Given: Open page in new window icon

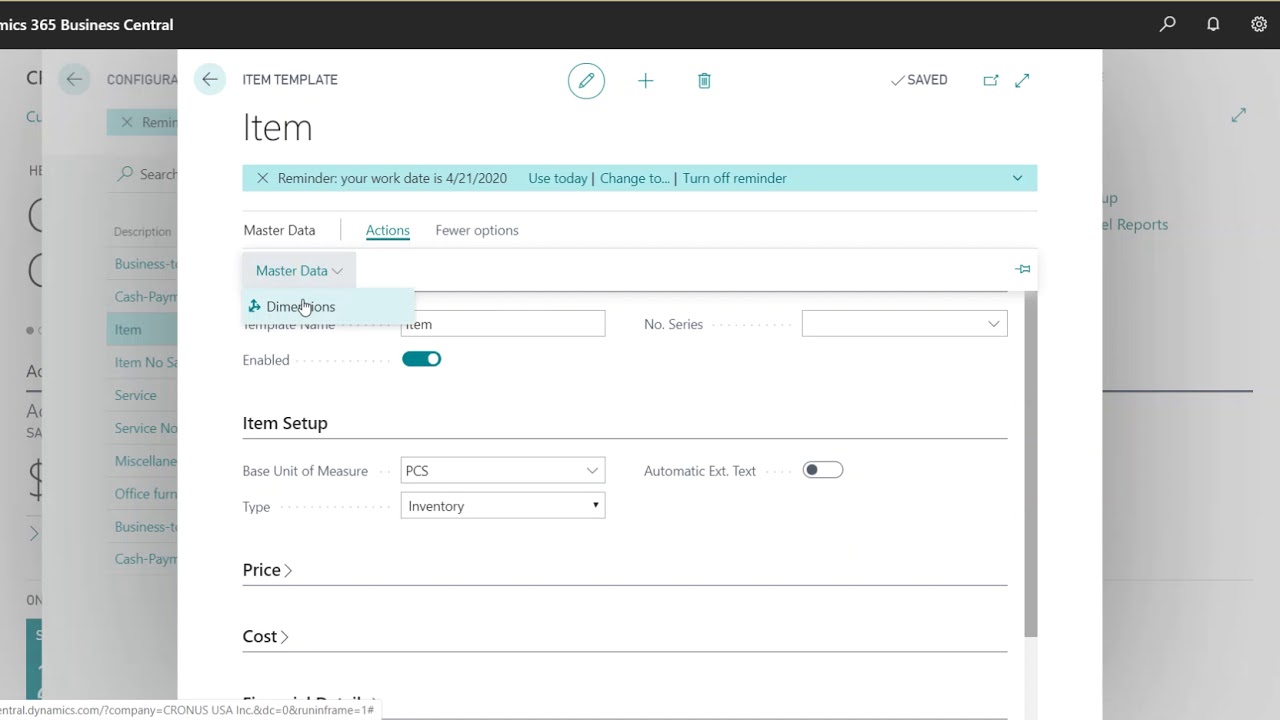Looking at the screenshot, I should point(991,80).
